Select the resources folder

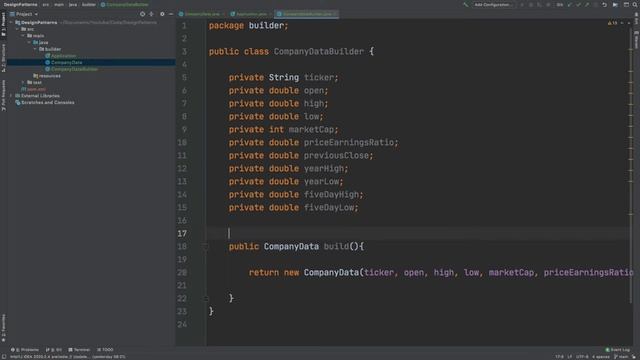point(47,76)
